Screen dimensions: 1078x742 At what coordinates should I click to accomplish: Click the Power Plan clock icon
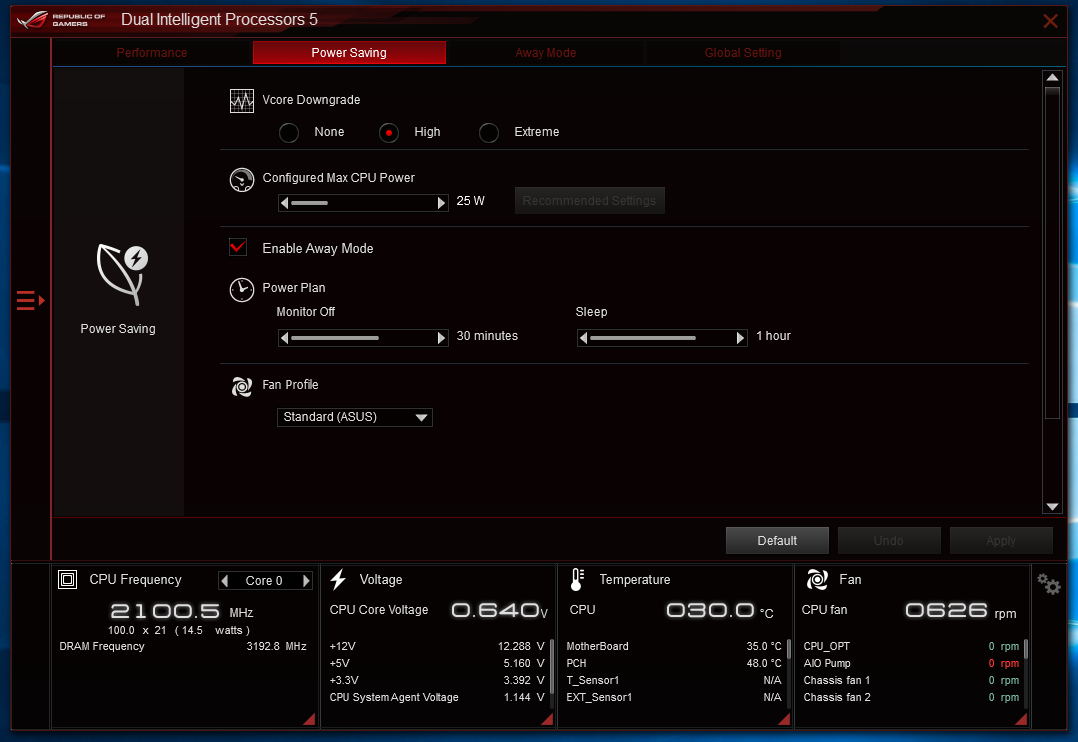(x=241, y=290)
